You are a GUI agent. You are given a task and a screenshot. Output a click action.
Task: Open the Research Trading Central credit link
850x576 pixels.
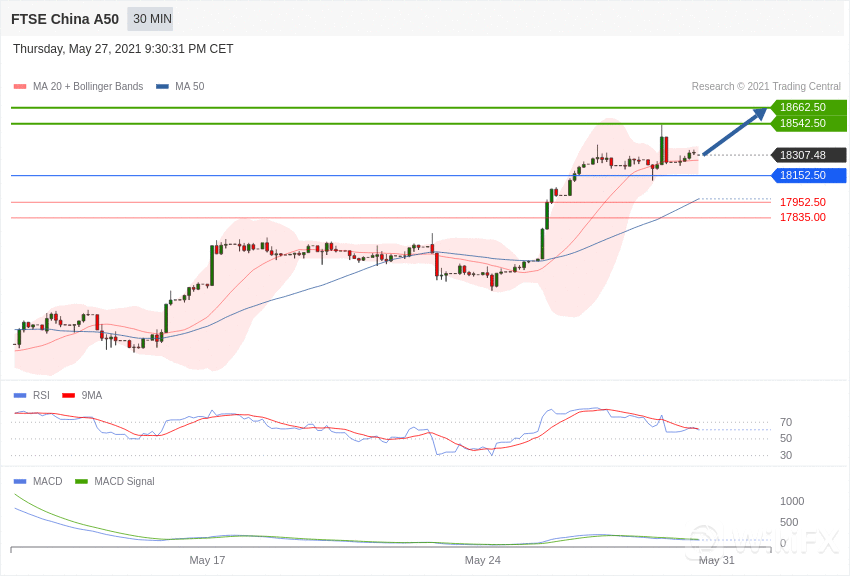click(766, 87)
